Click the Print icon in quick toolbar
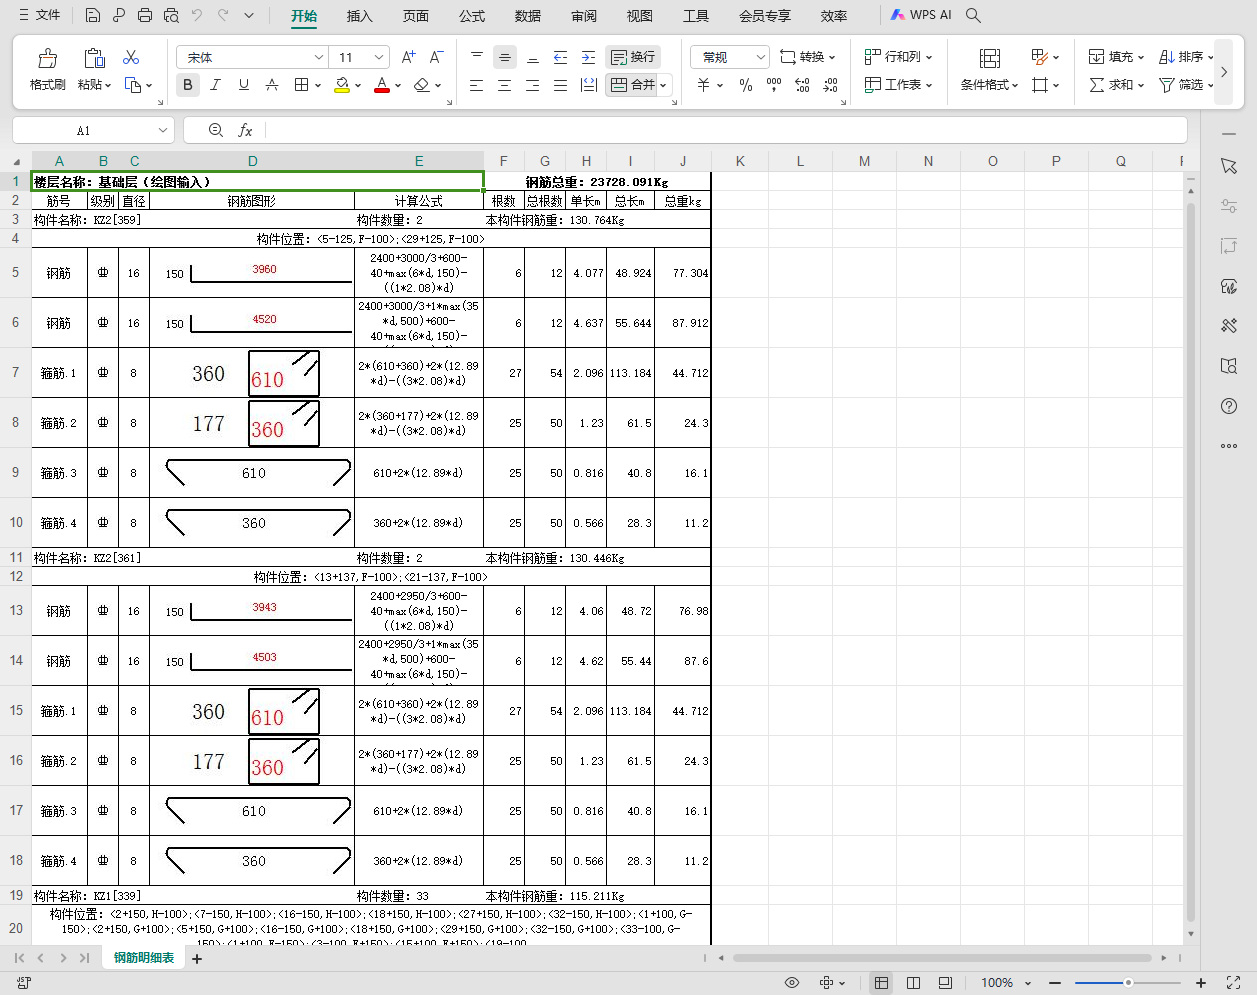1257x995 pixels. coord(145,15)
